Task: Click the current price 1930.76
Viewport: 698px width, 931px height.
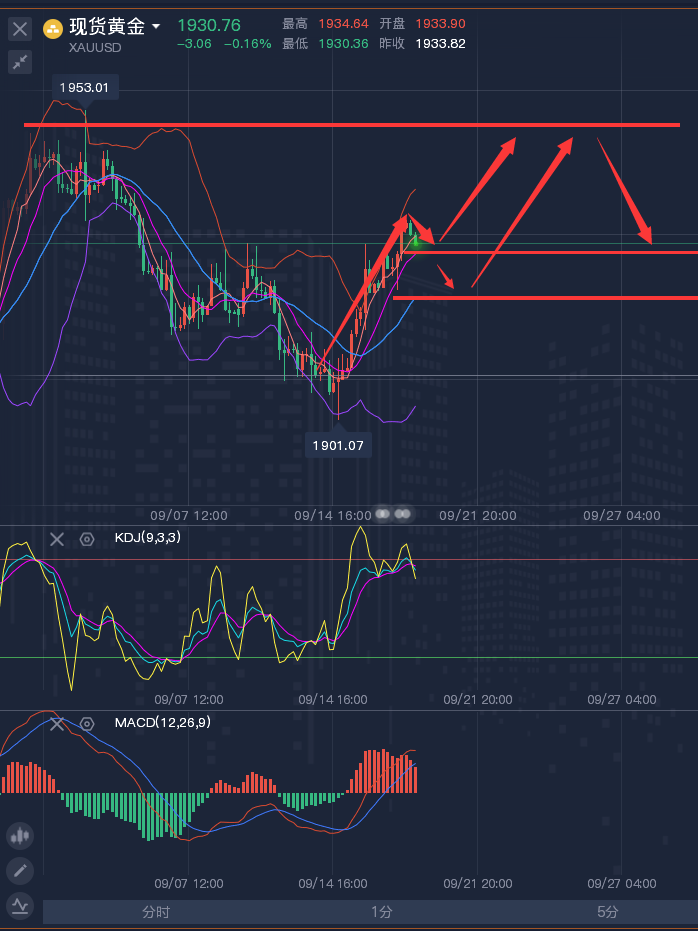Action: (209, 25)
